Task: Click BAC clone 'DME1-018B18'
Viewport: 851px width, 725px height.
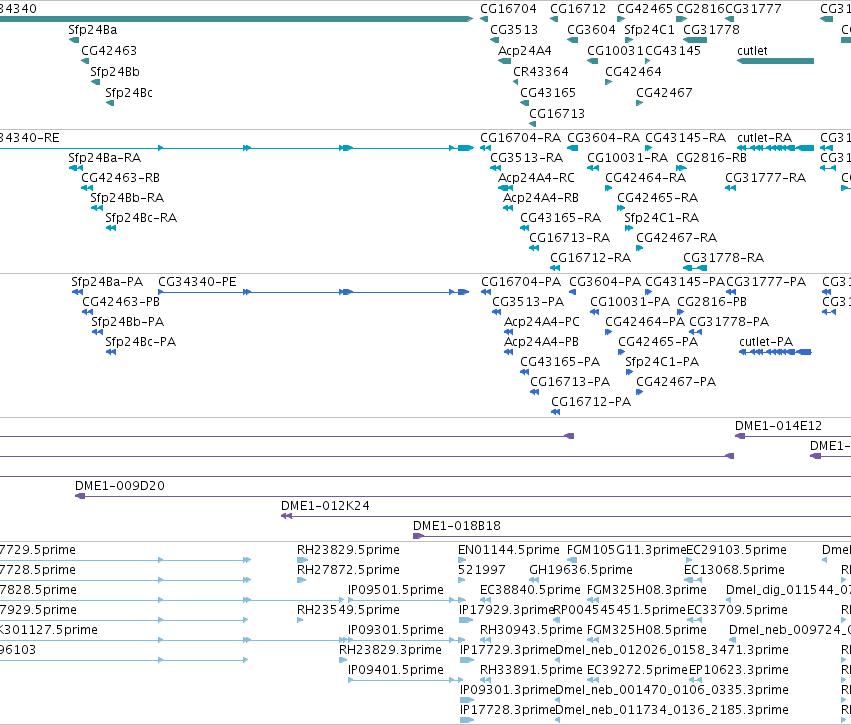Action: point(456,526)
